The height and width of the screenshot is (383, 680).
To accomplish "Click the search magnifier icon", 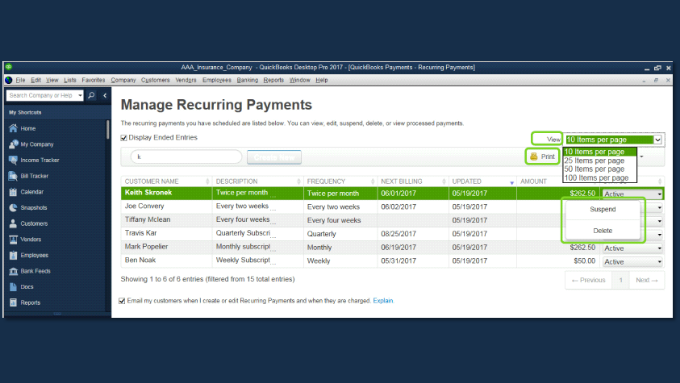I will point(92,95).
